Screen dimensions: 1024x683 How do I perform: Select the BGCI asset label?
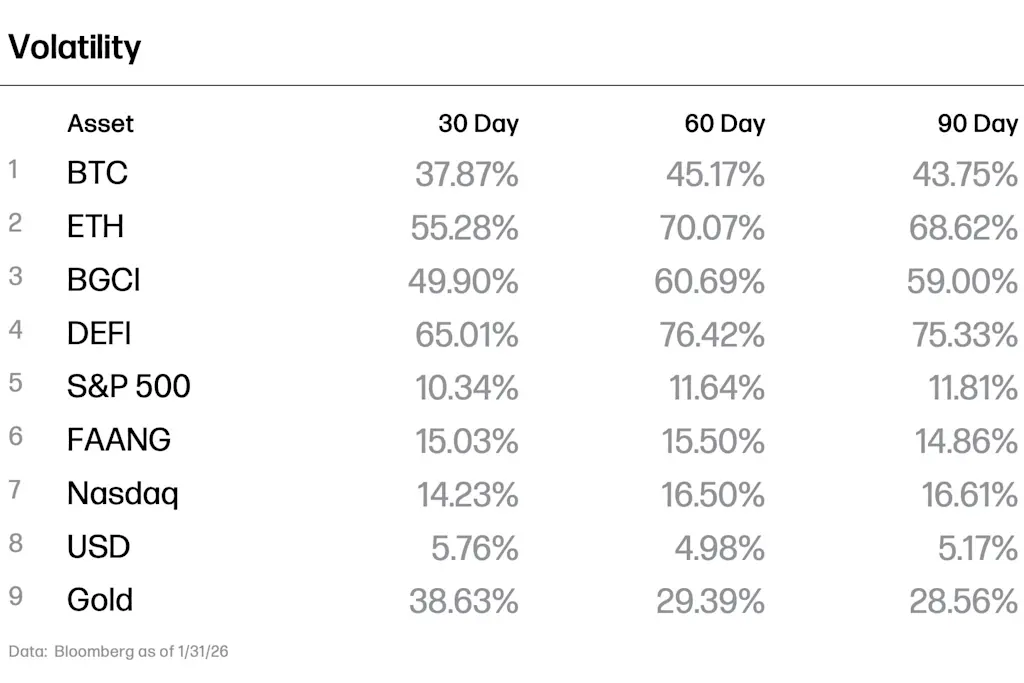tap(103, 280)
